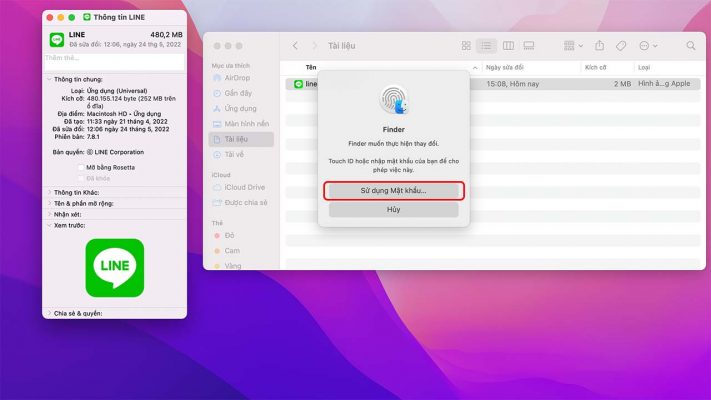Collapse the Thông tin chung section
Screen dimensions: 711x400
(x=49, y=79)
